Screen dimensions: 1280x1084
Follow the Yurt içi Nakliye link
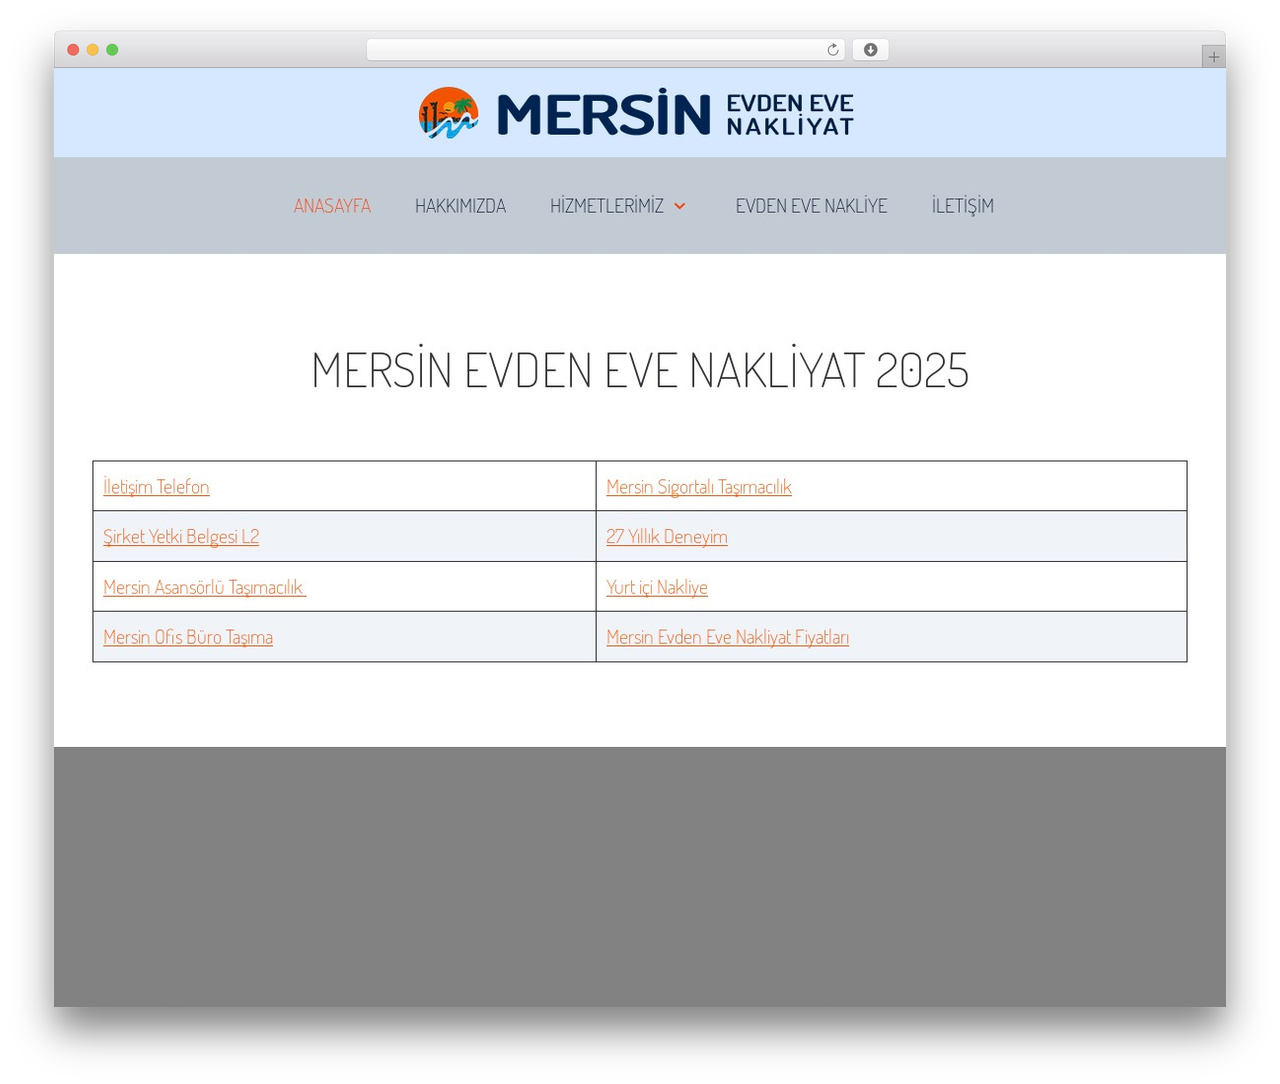tap(657, 587)
